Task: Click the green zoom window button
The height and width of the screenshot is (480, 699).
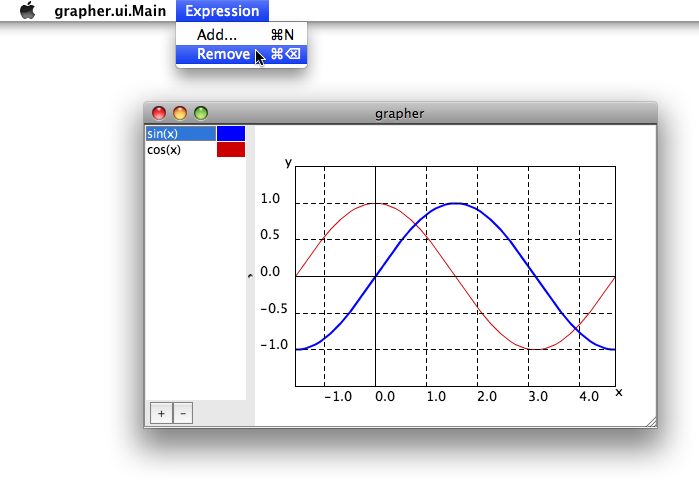Action: [201, 113]
